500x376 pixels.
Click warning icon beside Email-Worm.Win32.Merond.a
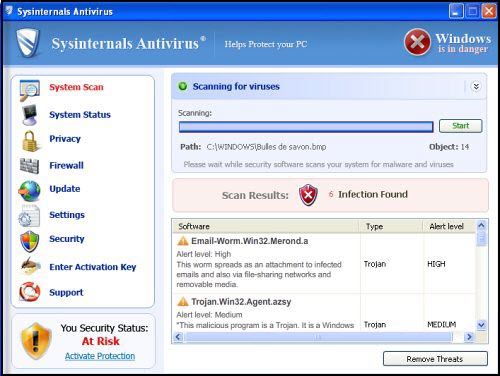click(183, 241)
